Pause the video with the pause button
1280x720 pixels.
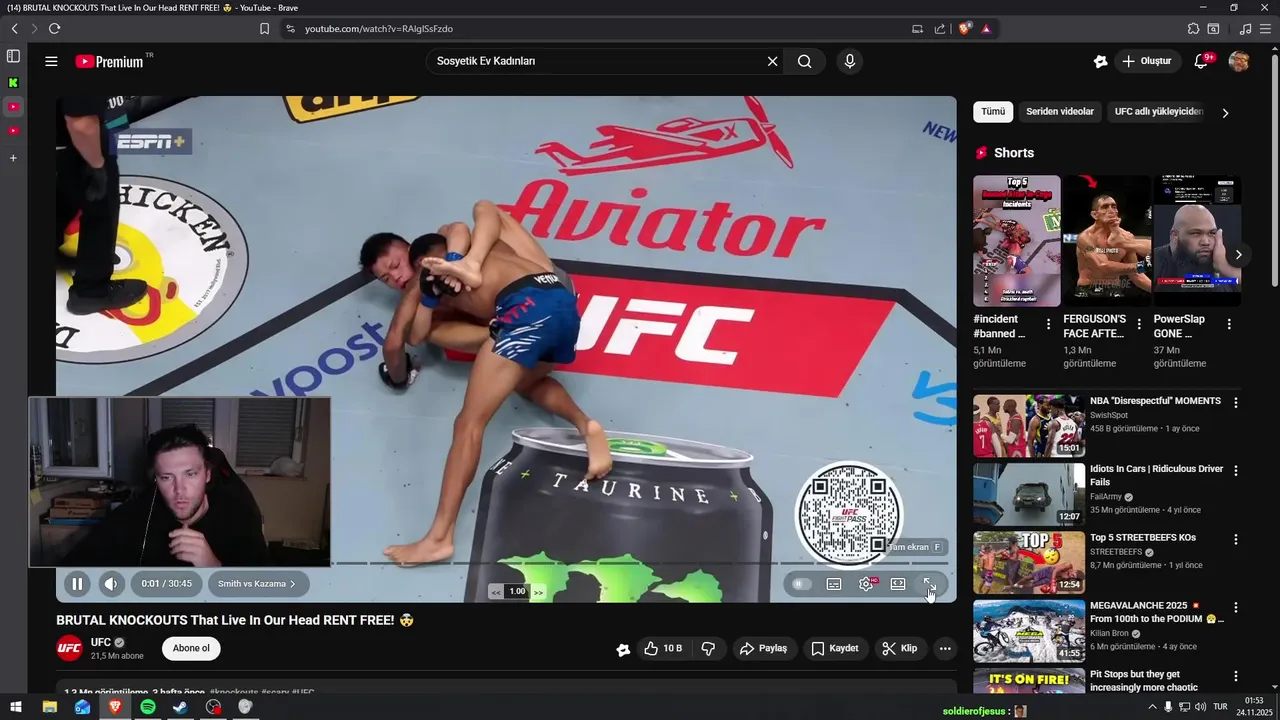point(77,584)
